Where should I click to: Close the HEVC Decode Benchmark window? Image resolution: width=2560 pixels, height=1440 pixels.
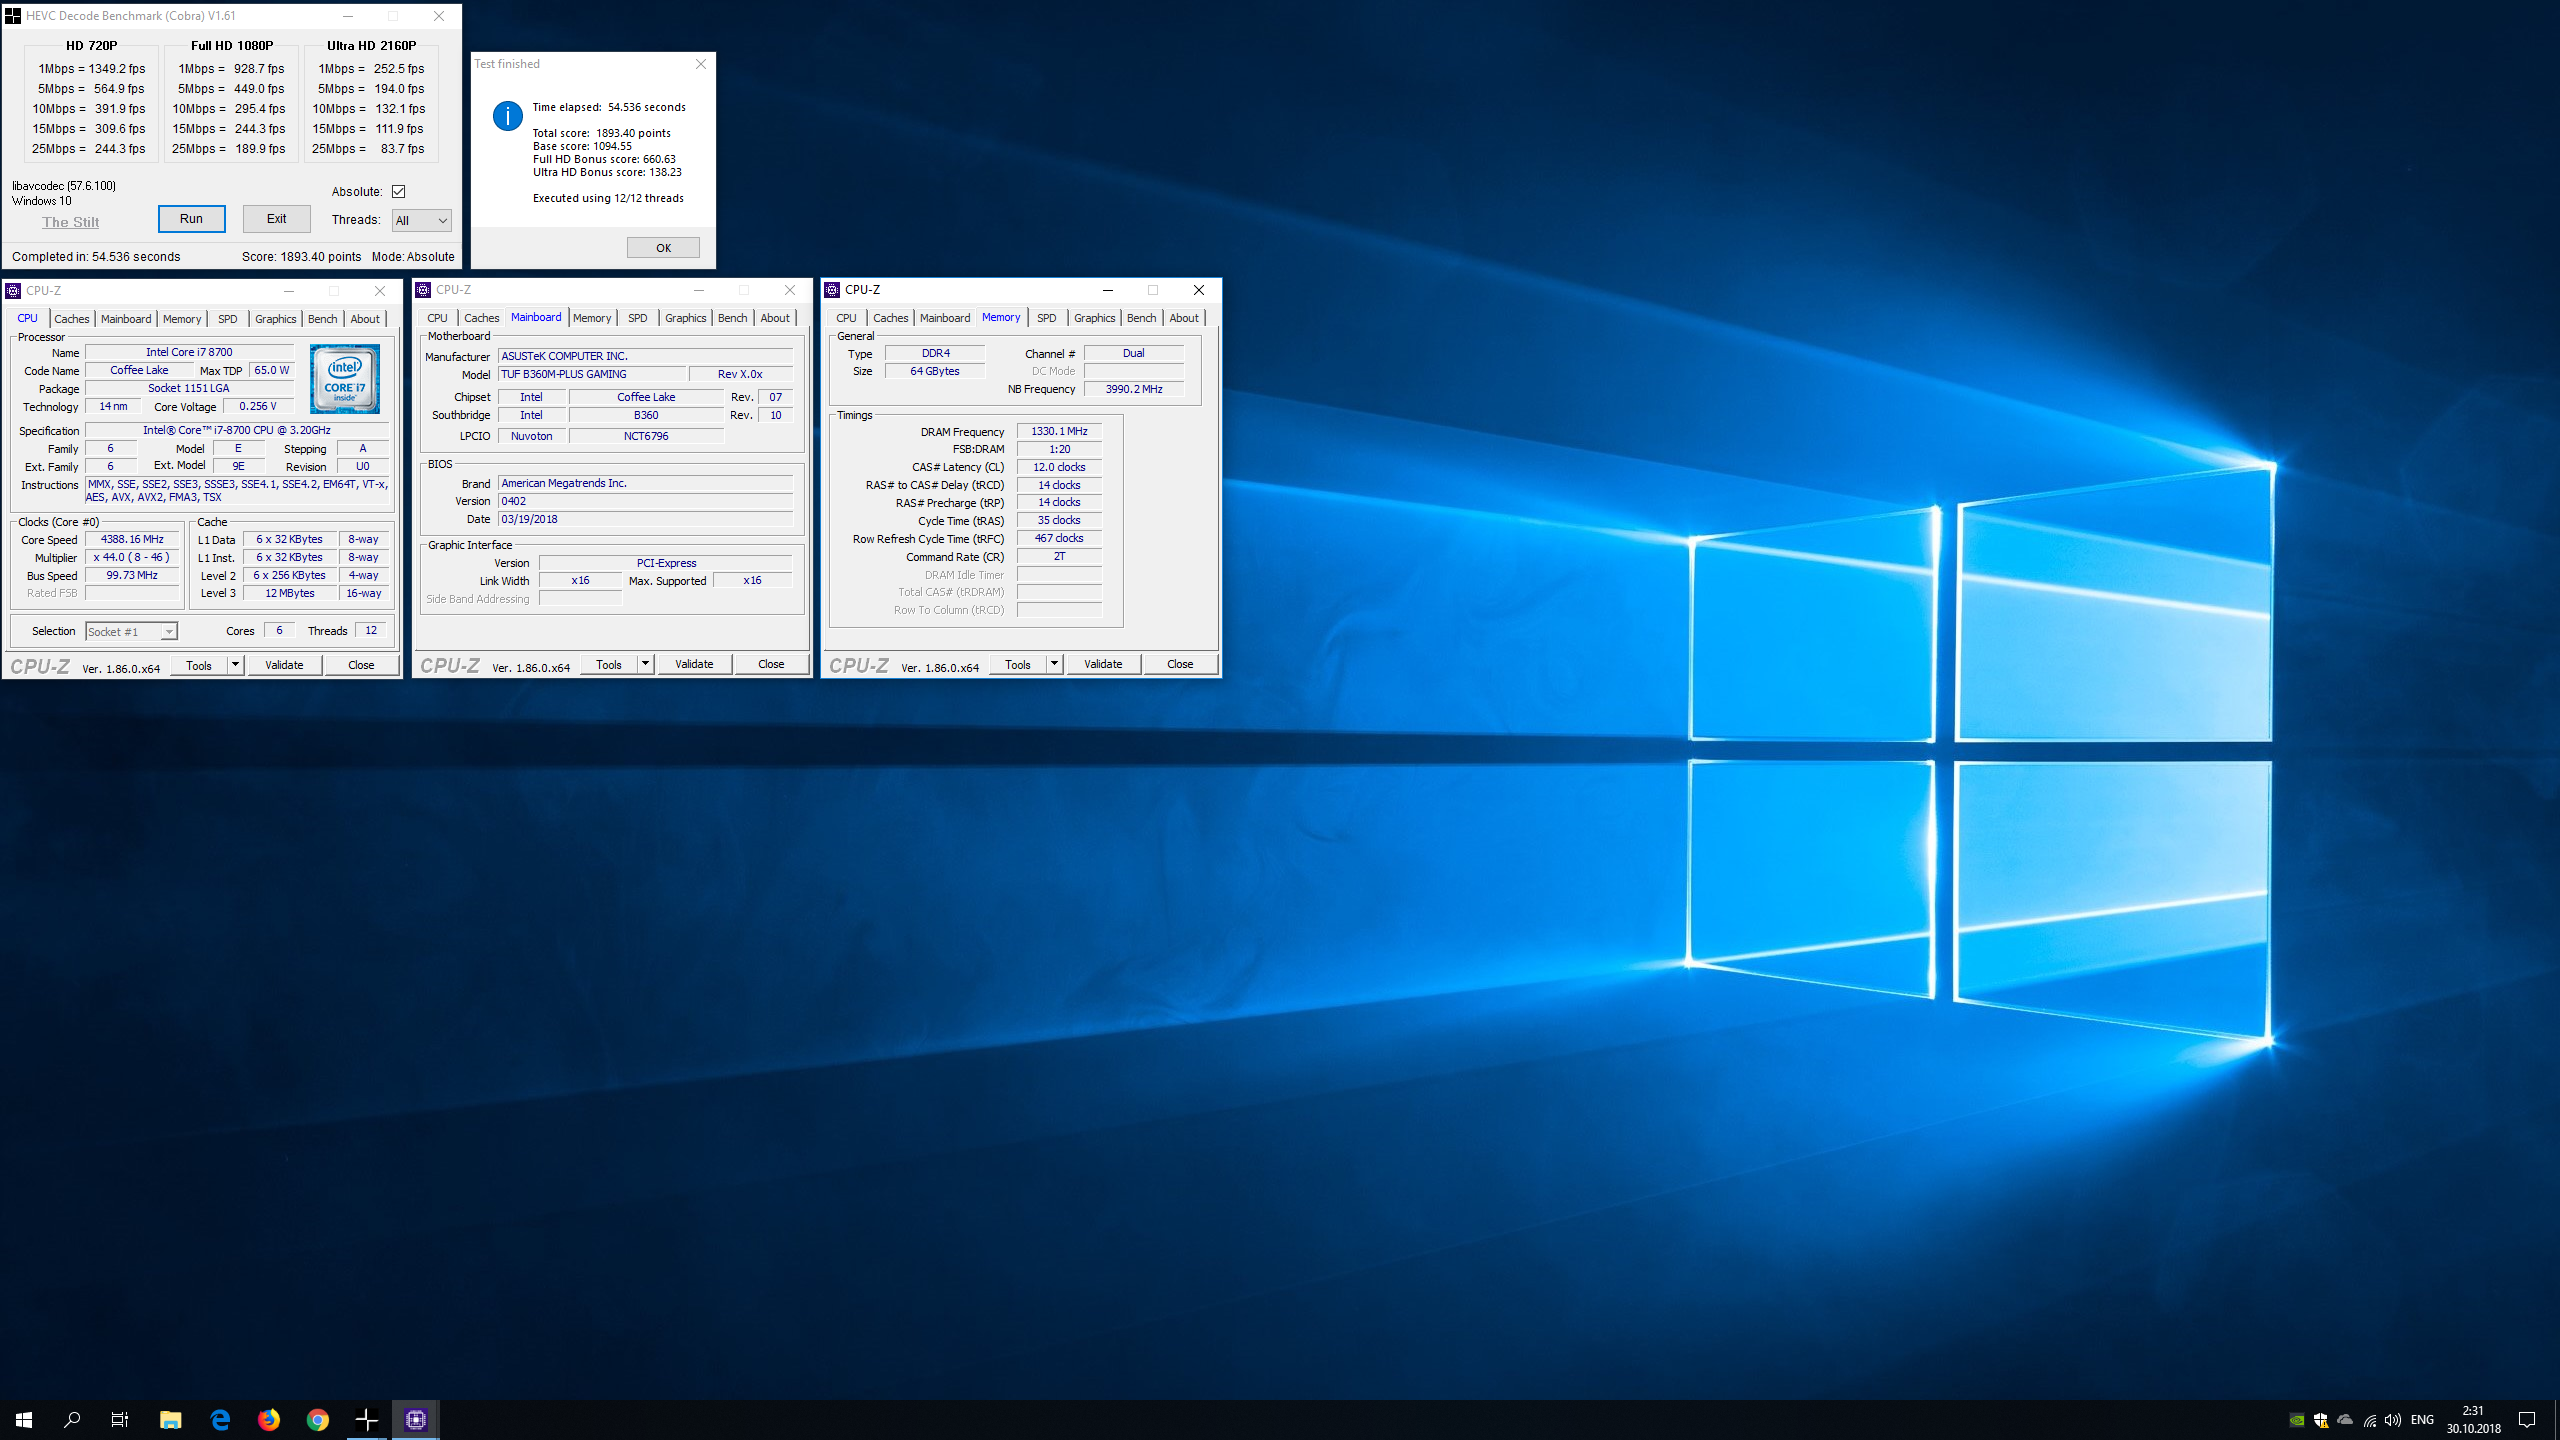[x=439, y=16]
